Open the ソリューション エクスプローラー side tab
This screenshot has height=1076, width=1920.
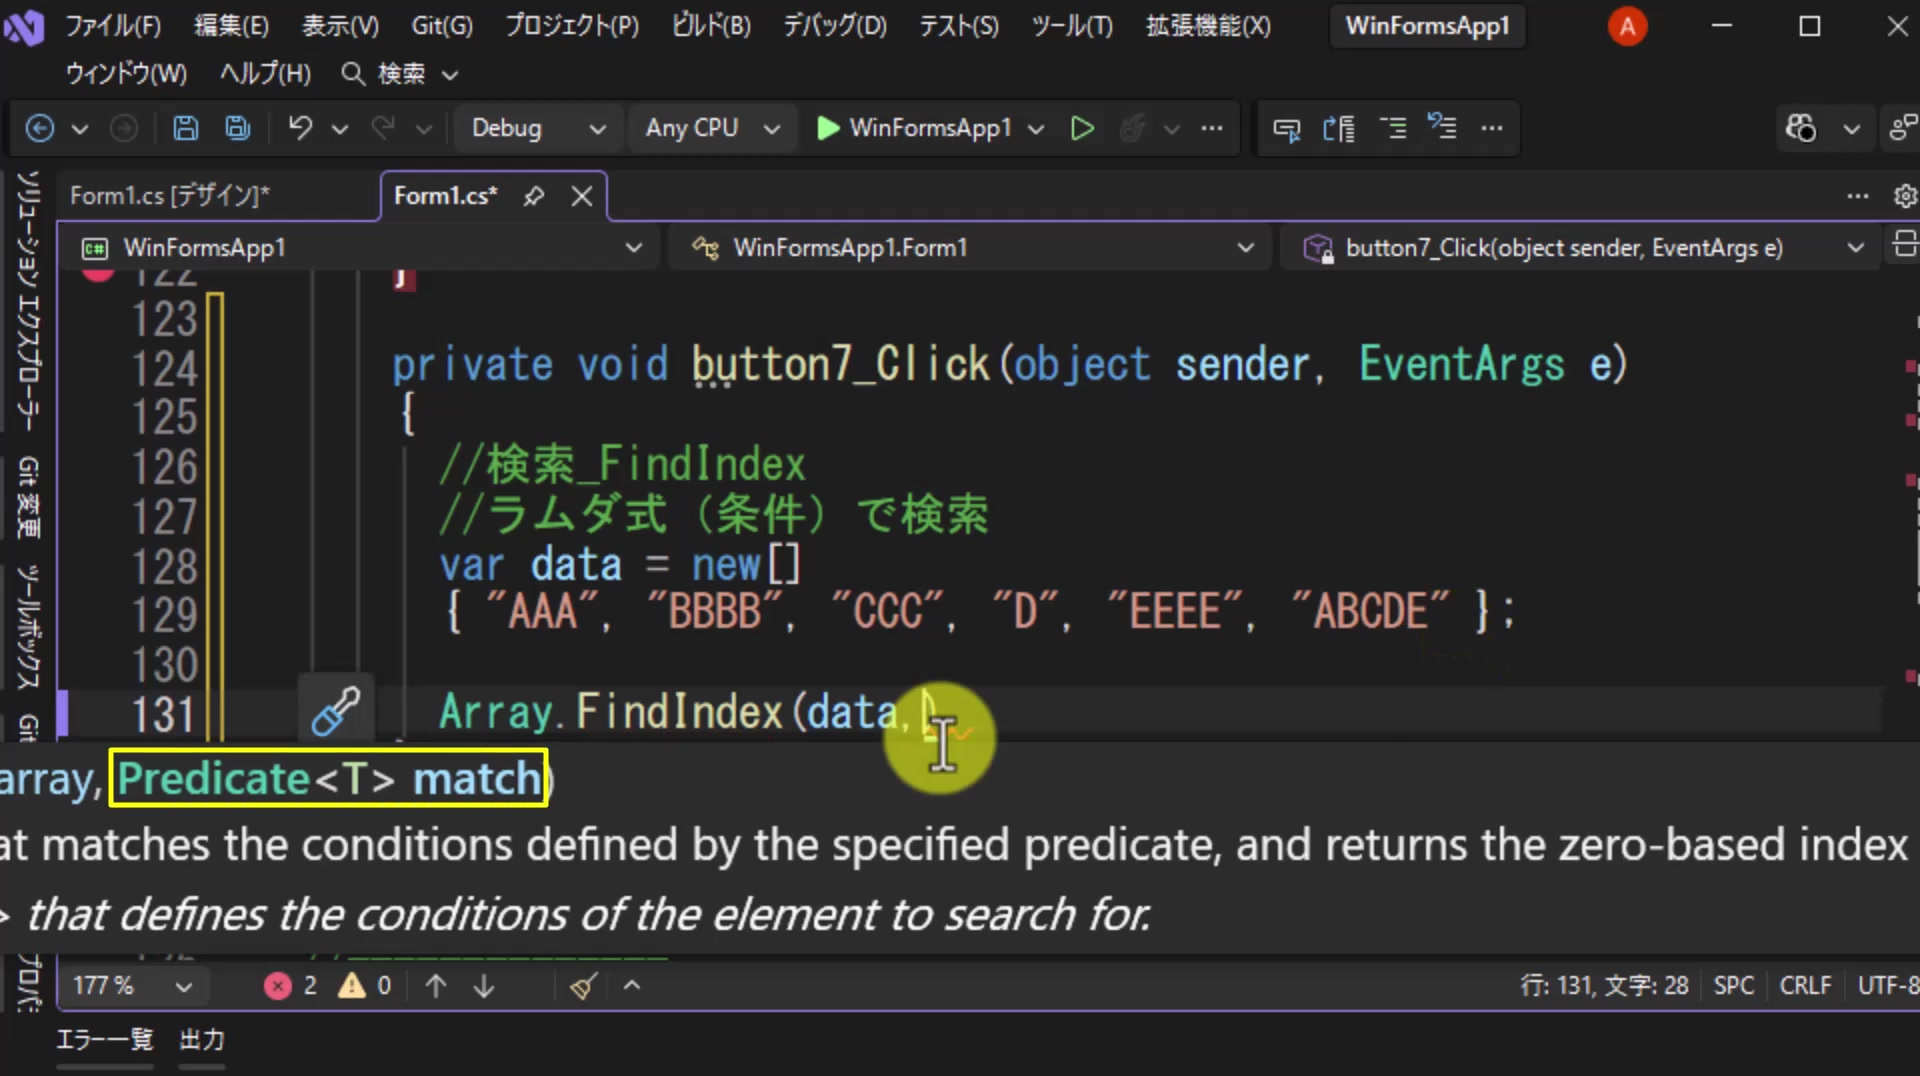(28, 300)
